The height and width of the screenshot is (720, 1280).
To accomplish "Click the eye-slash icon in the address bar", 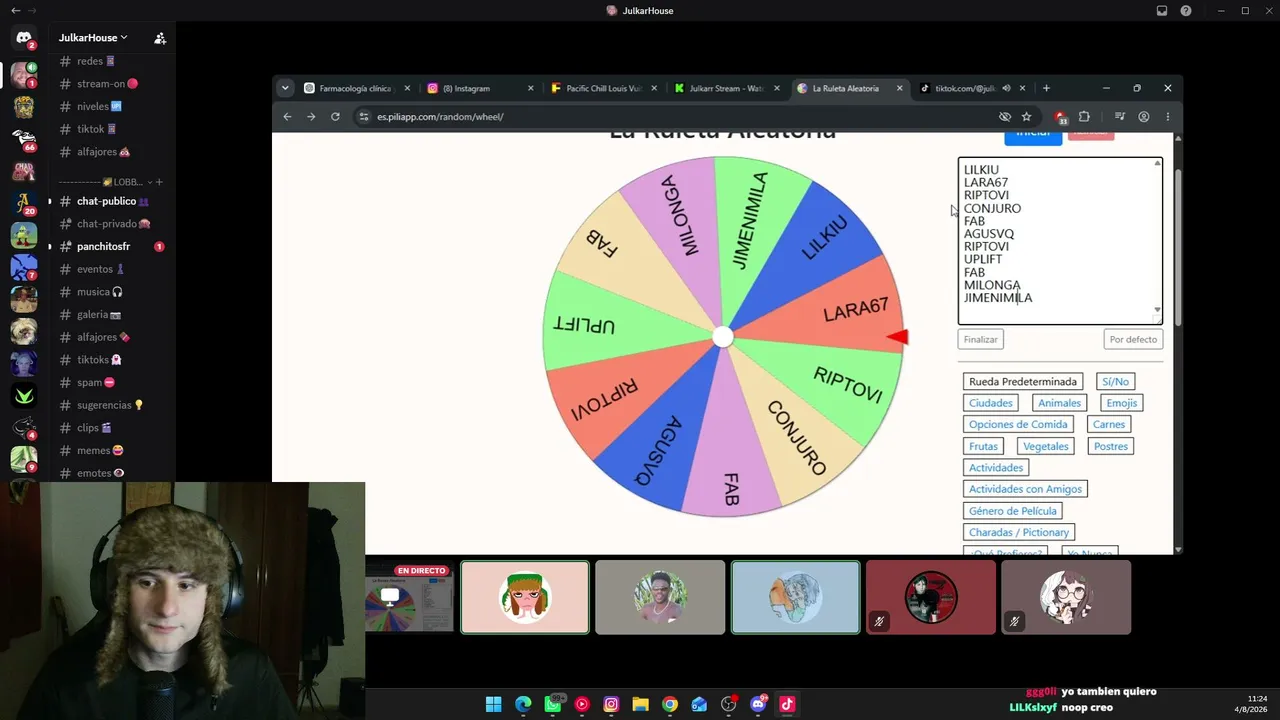I will (x=1005, y=117).
